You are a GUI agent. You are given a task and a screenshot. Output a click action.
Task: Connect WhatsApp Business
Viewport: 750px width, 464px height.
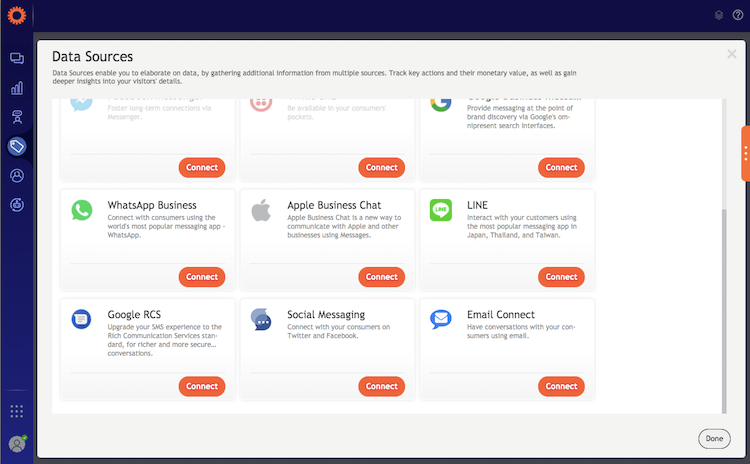202,277
